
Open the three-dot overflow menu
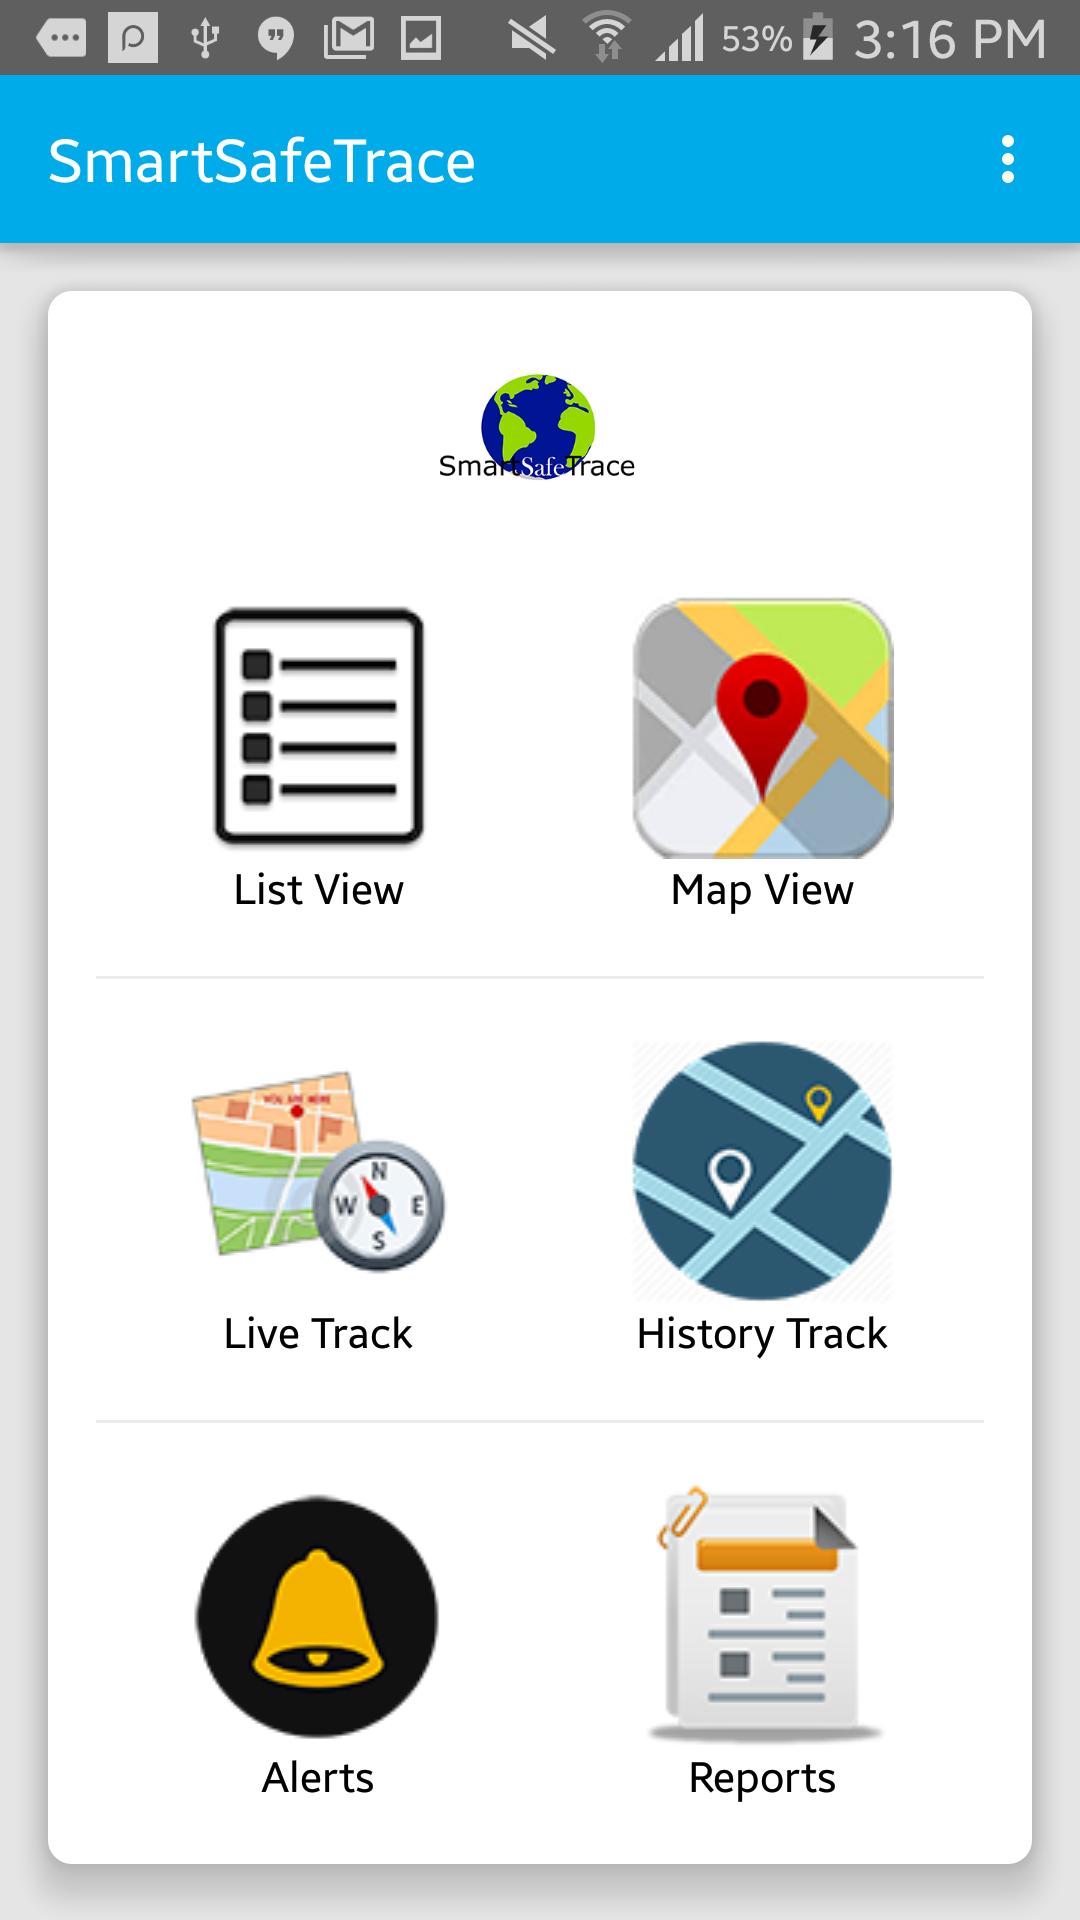pyautogui.click(x=1008, y=160)
